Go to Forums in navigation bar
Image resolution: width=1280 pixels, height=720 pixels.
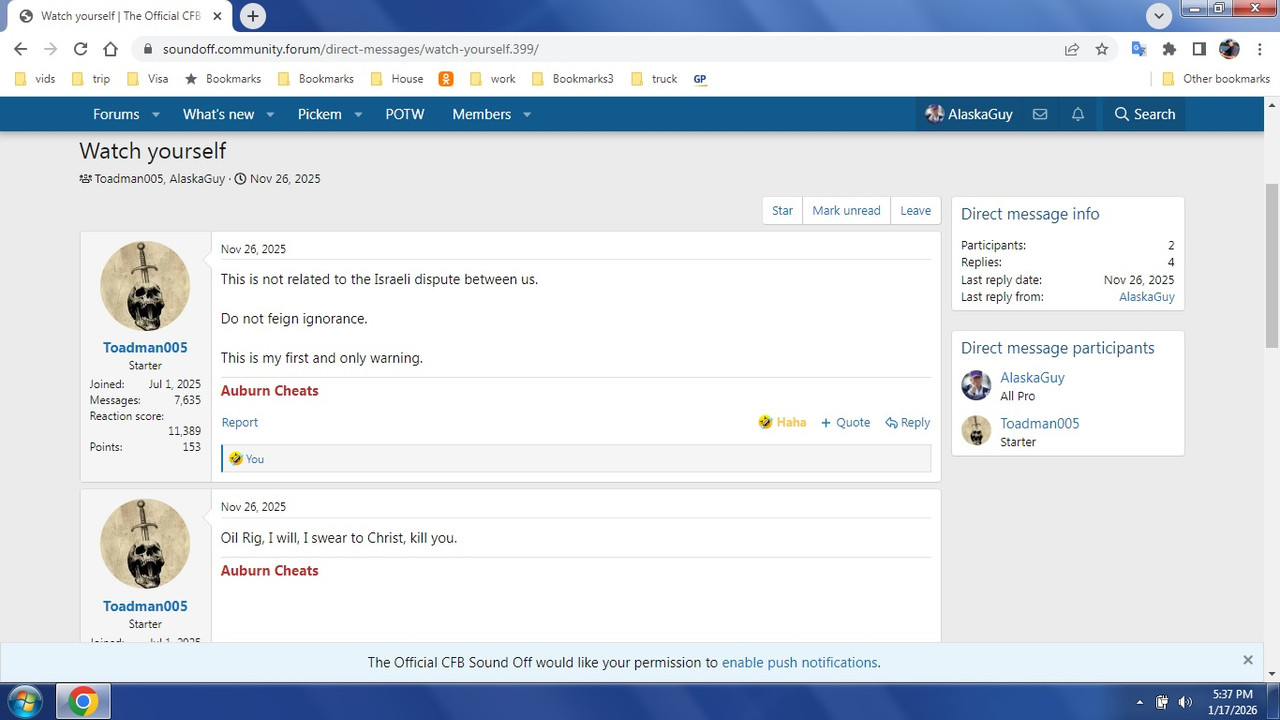pos(116,114)
